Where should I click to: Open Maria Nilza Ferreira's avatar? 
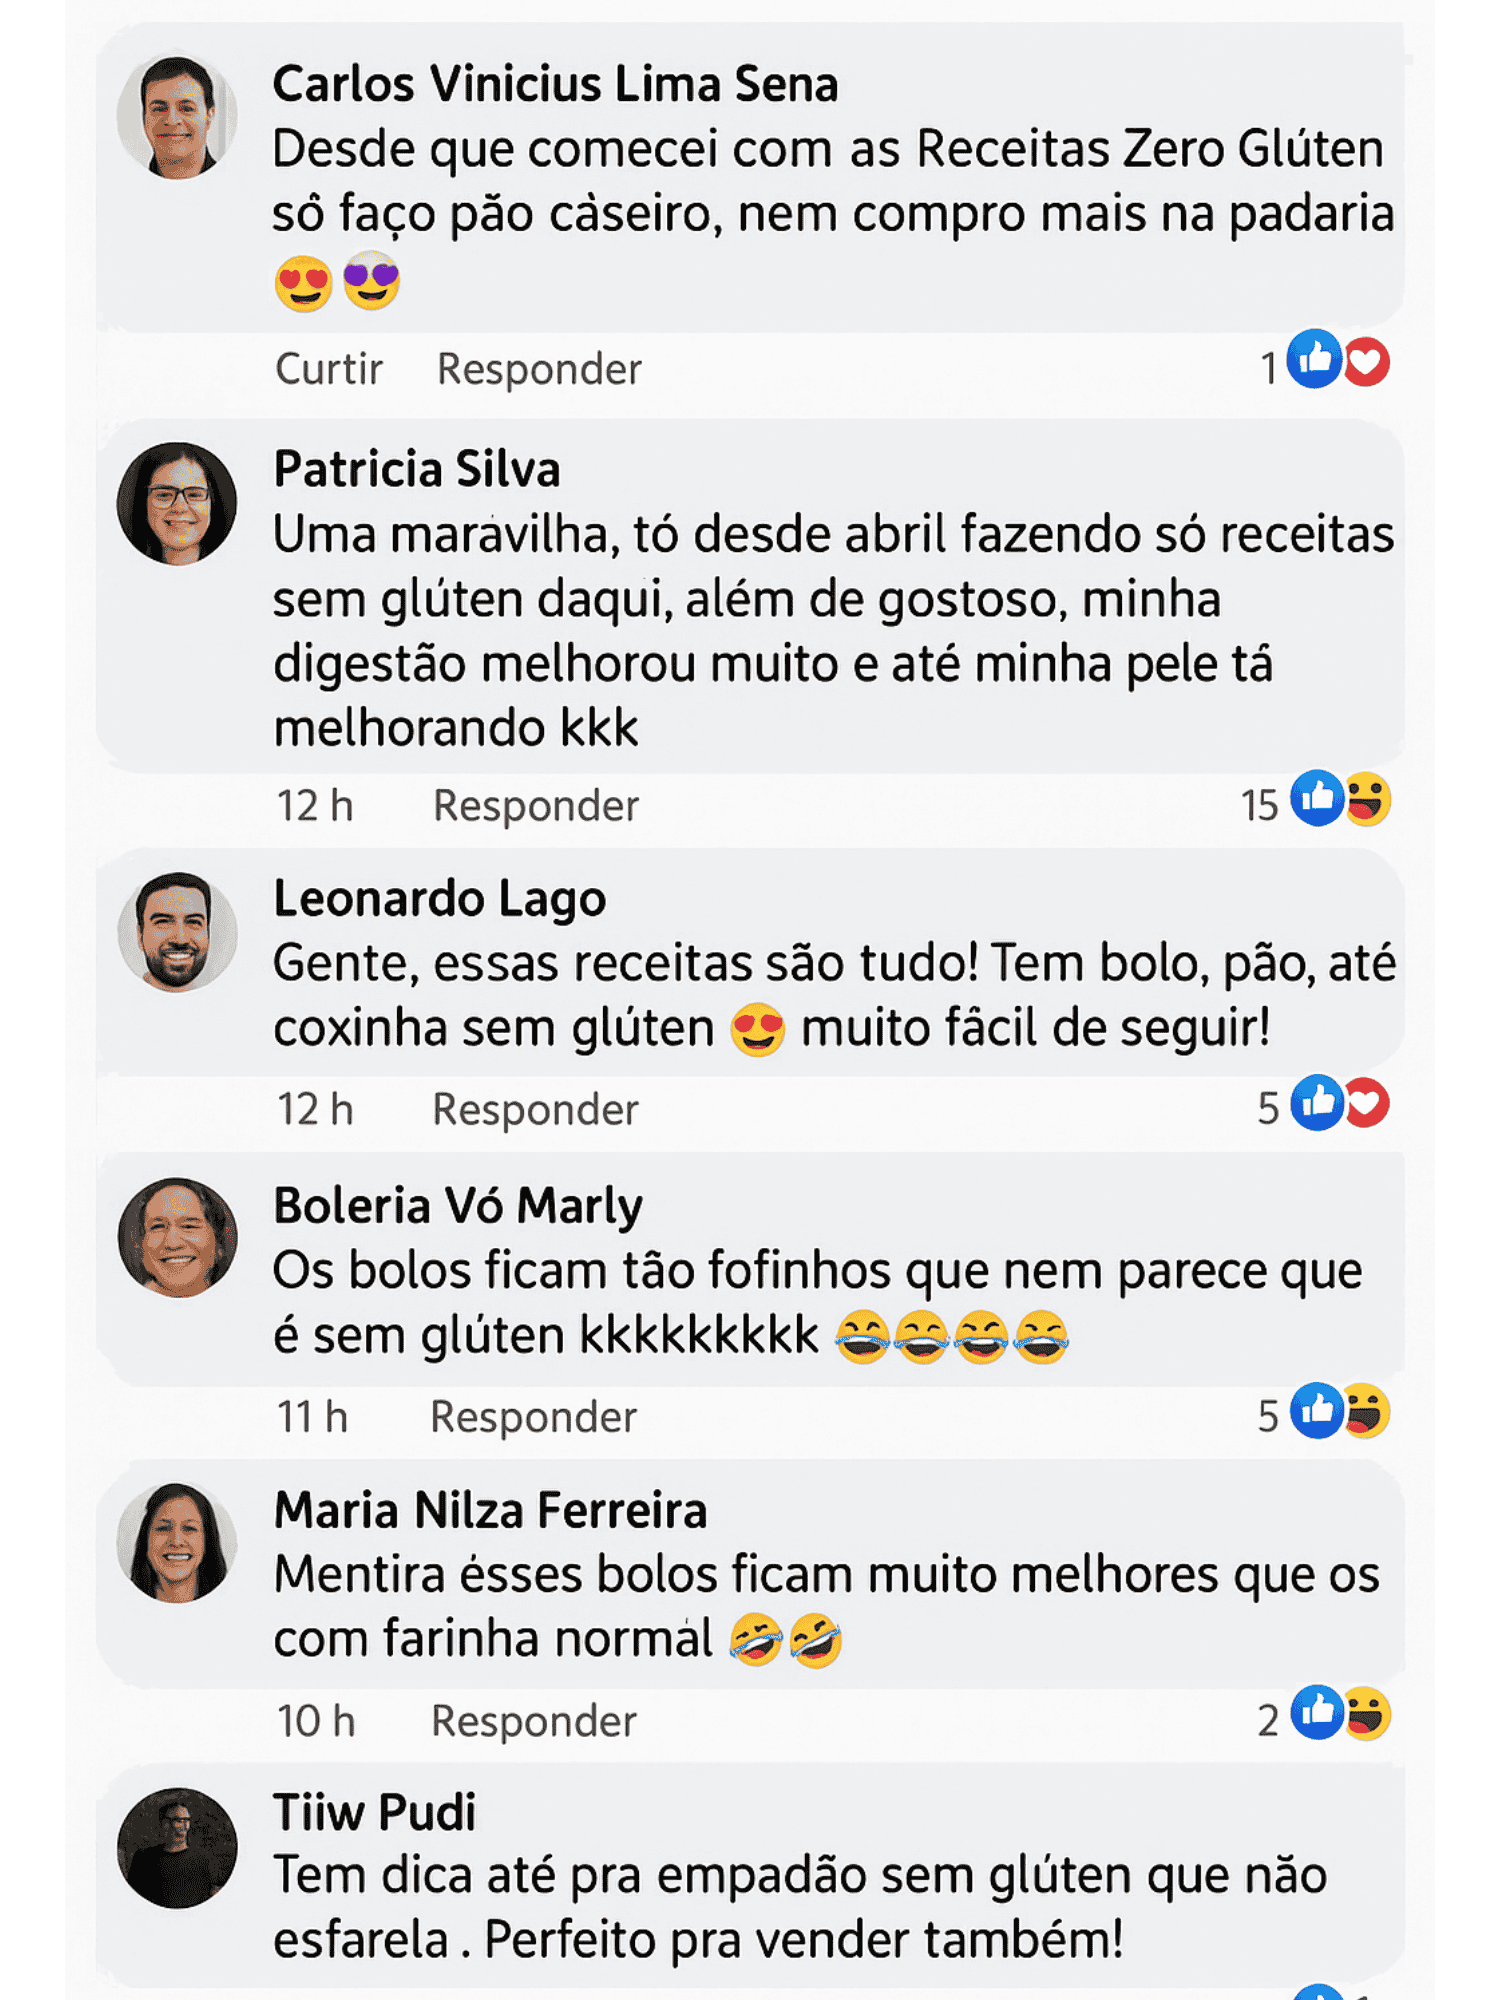pos(177,1542)
